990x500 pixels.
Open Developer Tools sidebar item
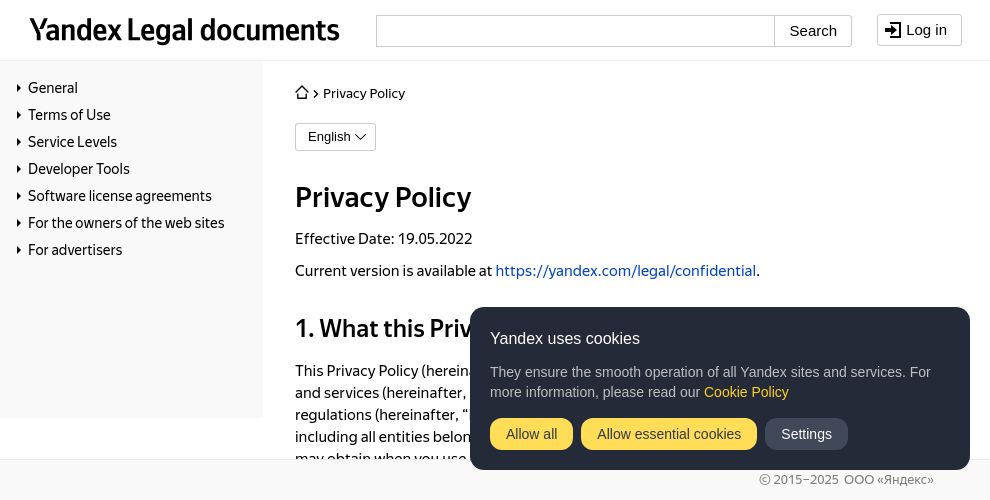[x=79, y=169]
